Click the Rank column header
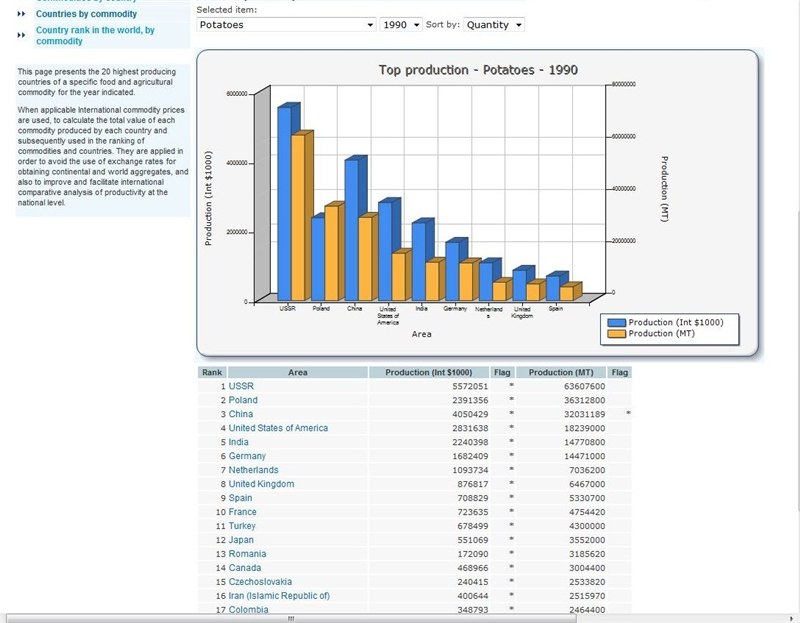The image size is (800, 623). point(212,372)
